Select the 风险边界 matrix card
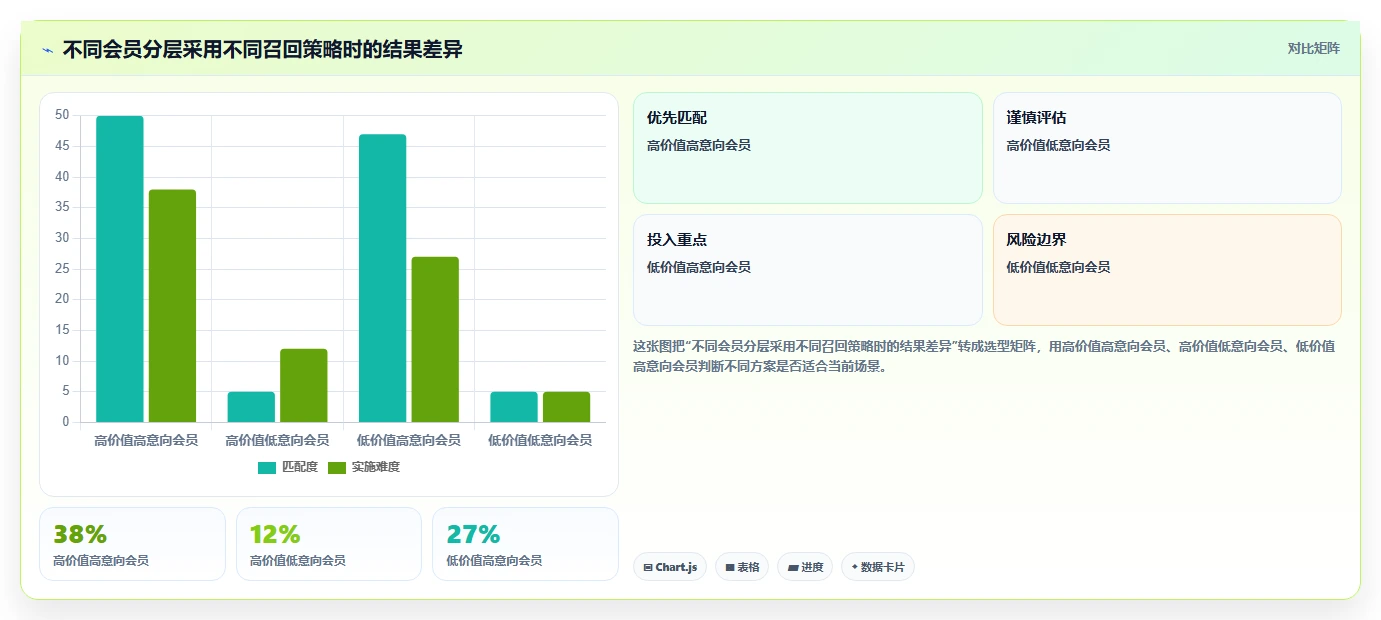This screenshot has height=620, width=1381. [x=1167, y=270]
